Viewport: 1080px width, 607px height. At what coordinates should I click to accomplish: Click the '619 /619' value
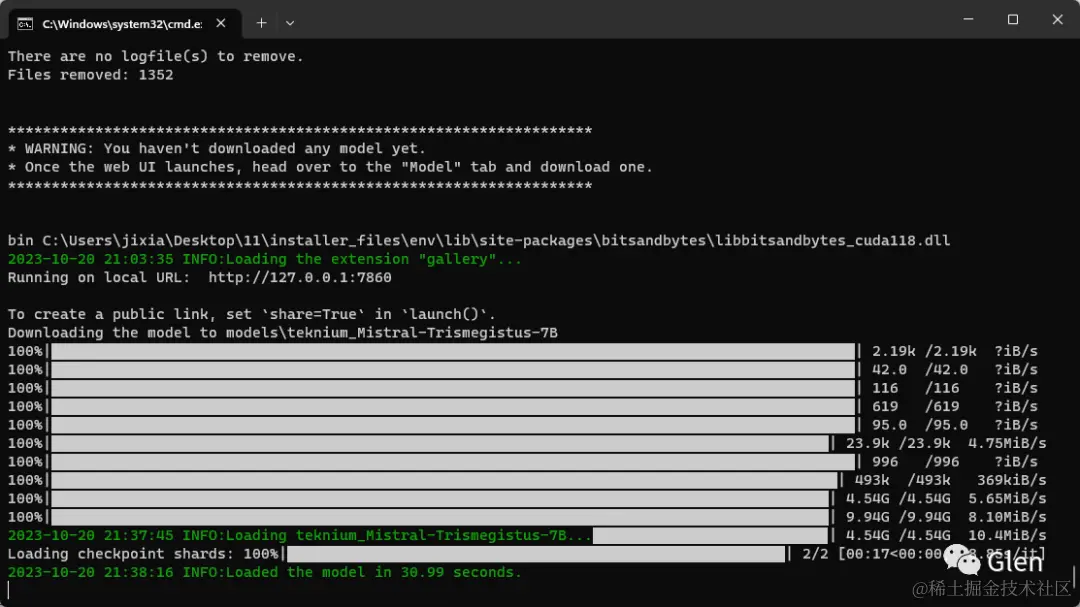[x=915, y=407]
